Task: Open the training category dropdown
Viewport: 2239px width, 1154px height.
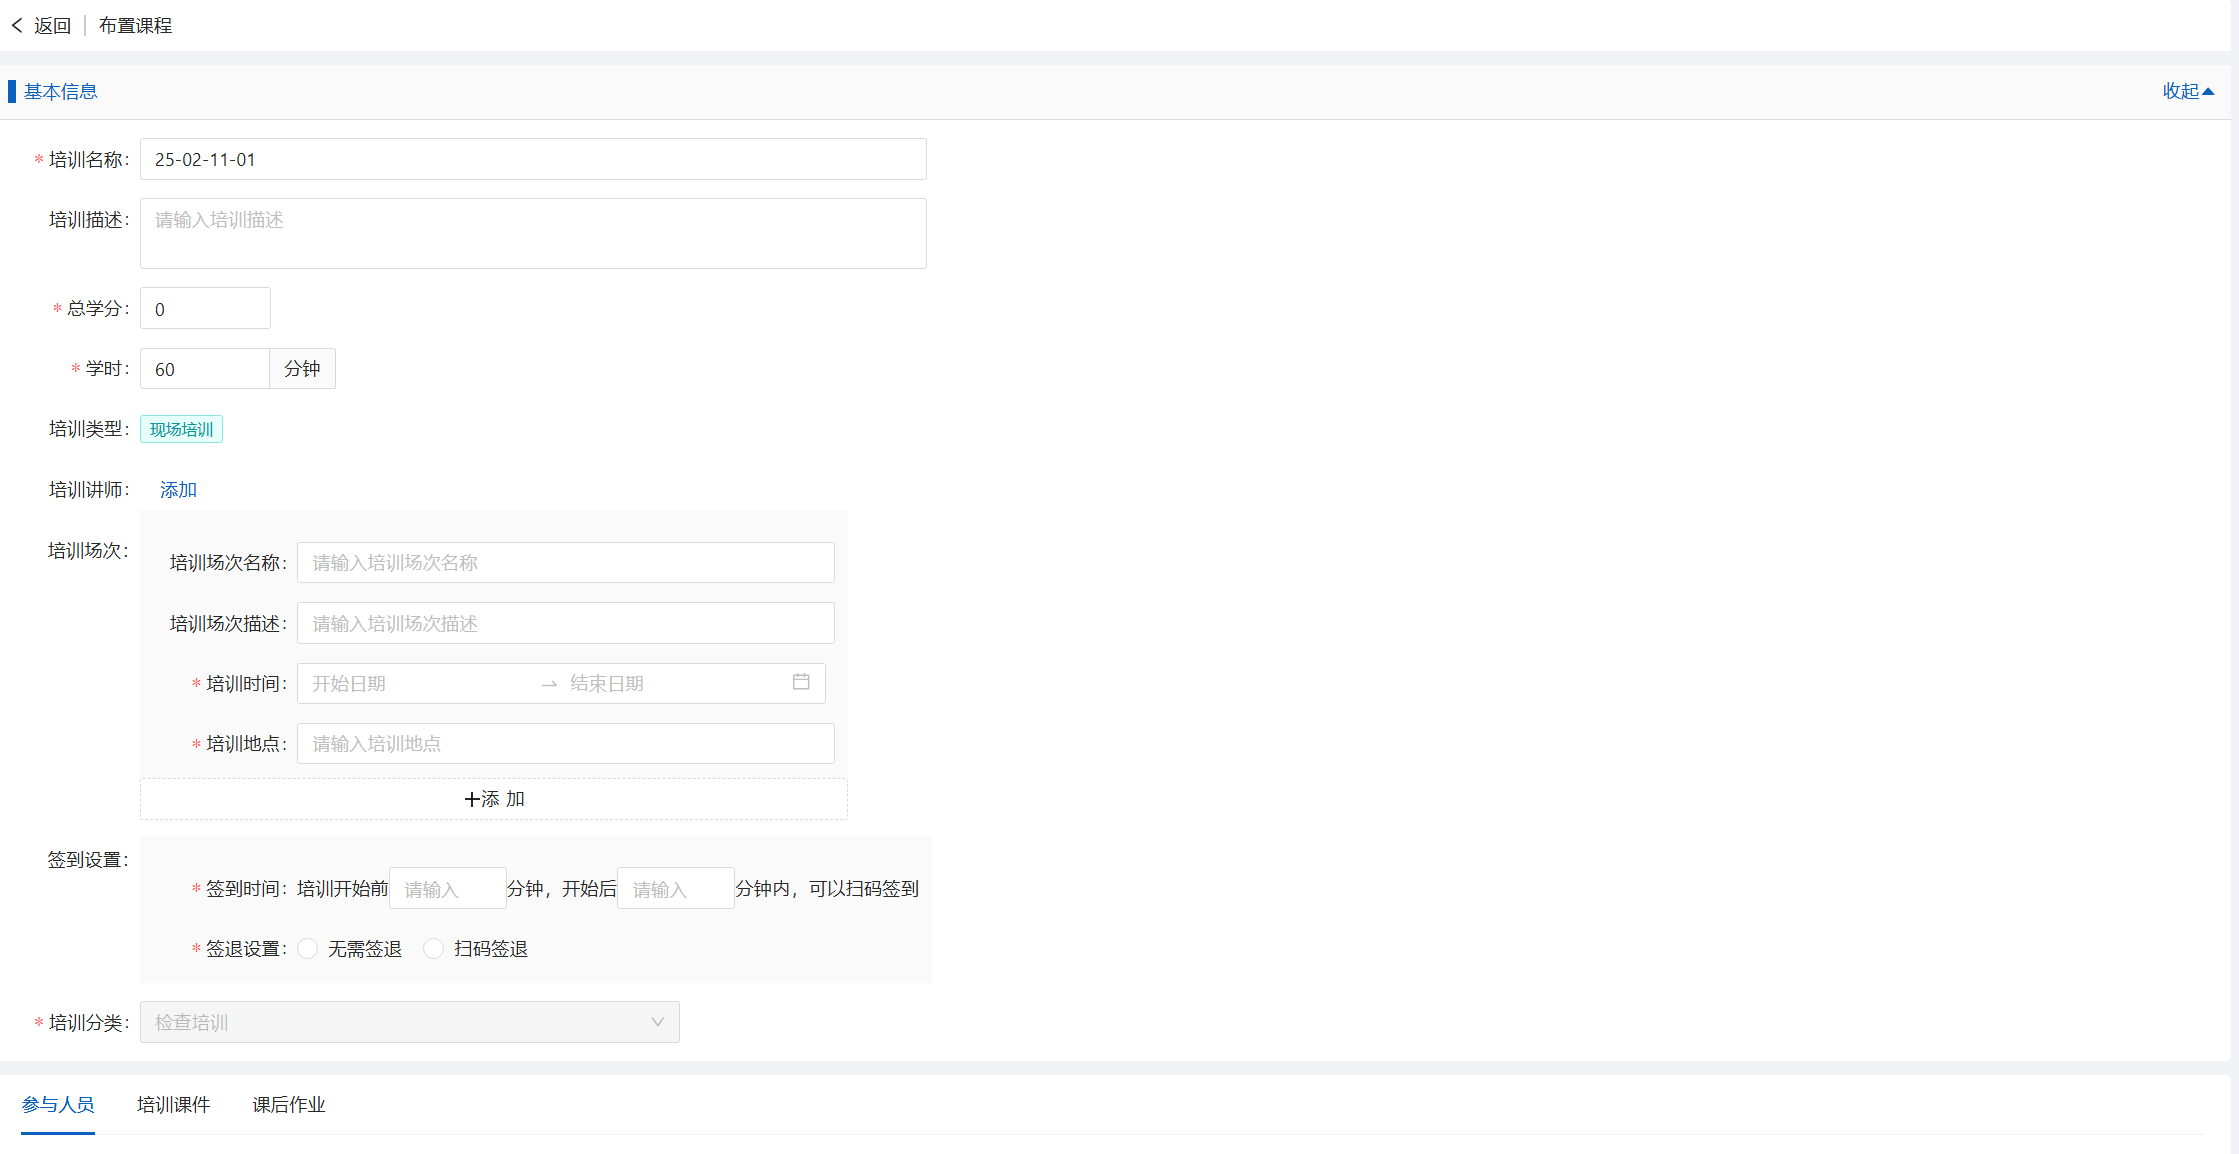Action: [409, 1022]
